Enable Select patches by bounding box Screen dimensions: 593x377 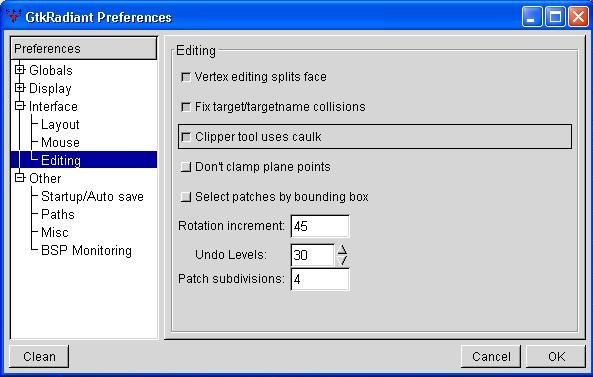pyautogui.click(x=186, y=197)
